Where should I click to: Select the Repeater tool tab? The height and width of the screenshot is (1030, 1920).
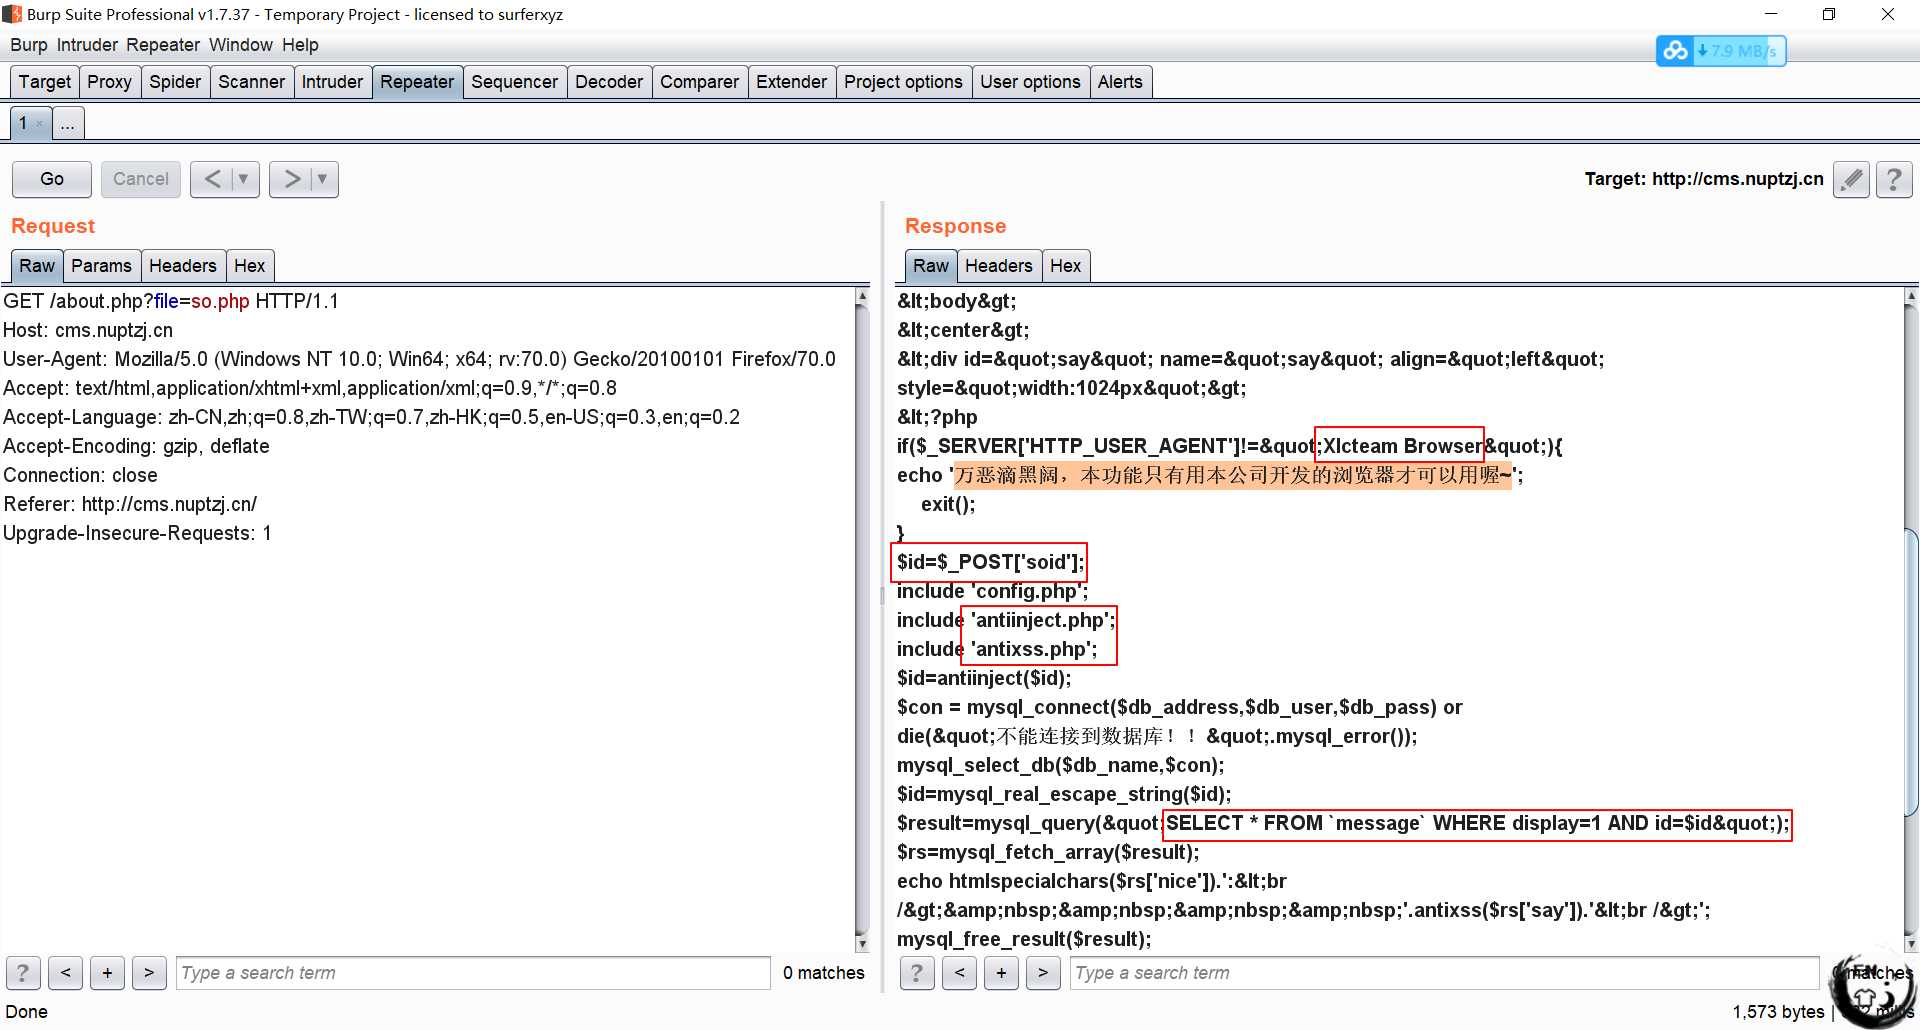(x=417, y=82)
